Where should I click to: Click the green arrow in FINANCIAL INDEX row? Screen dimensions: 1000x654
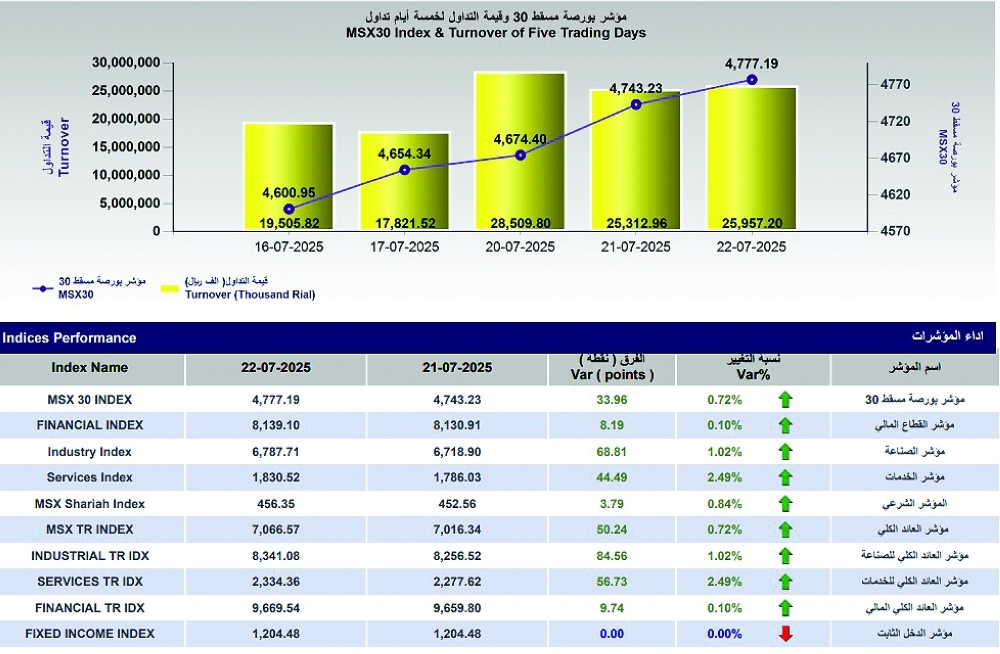(x=785, y=426)
